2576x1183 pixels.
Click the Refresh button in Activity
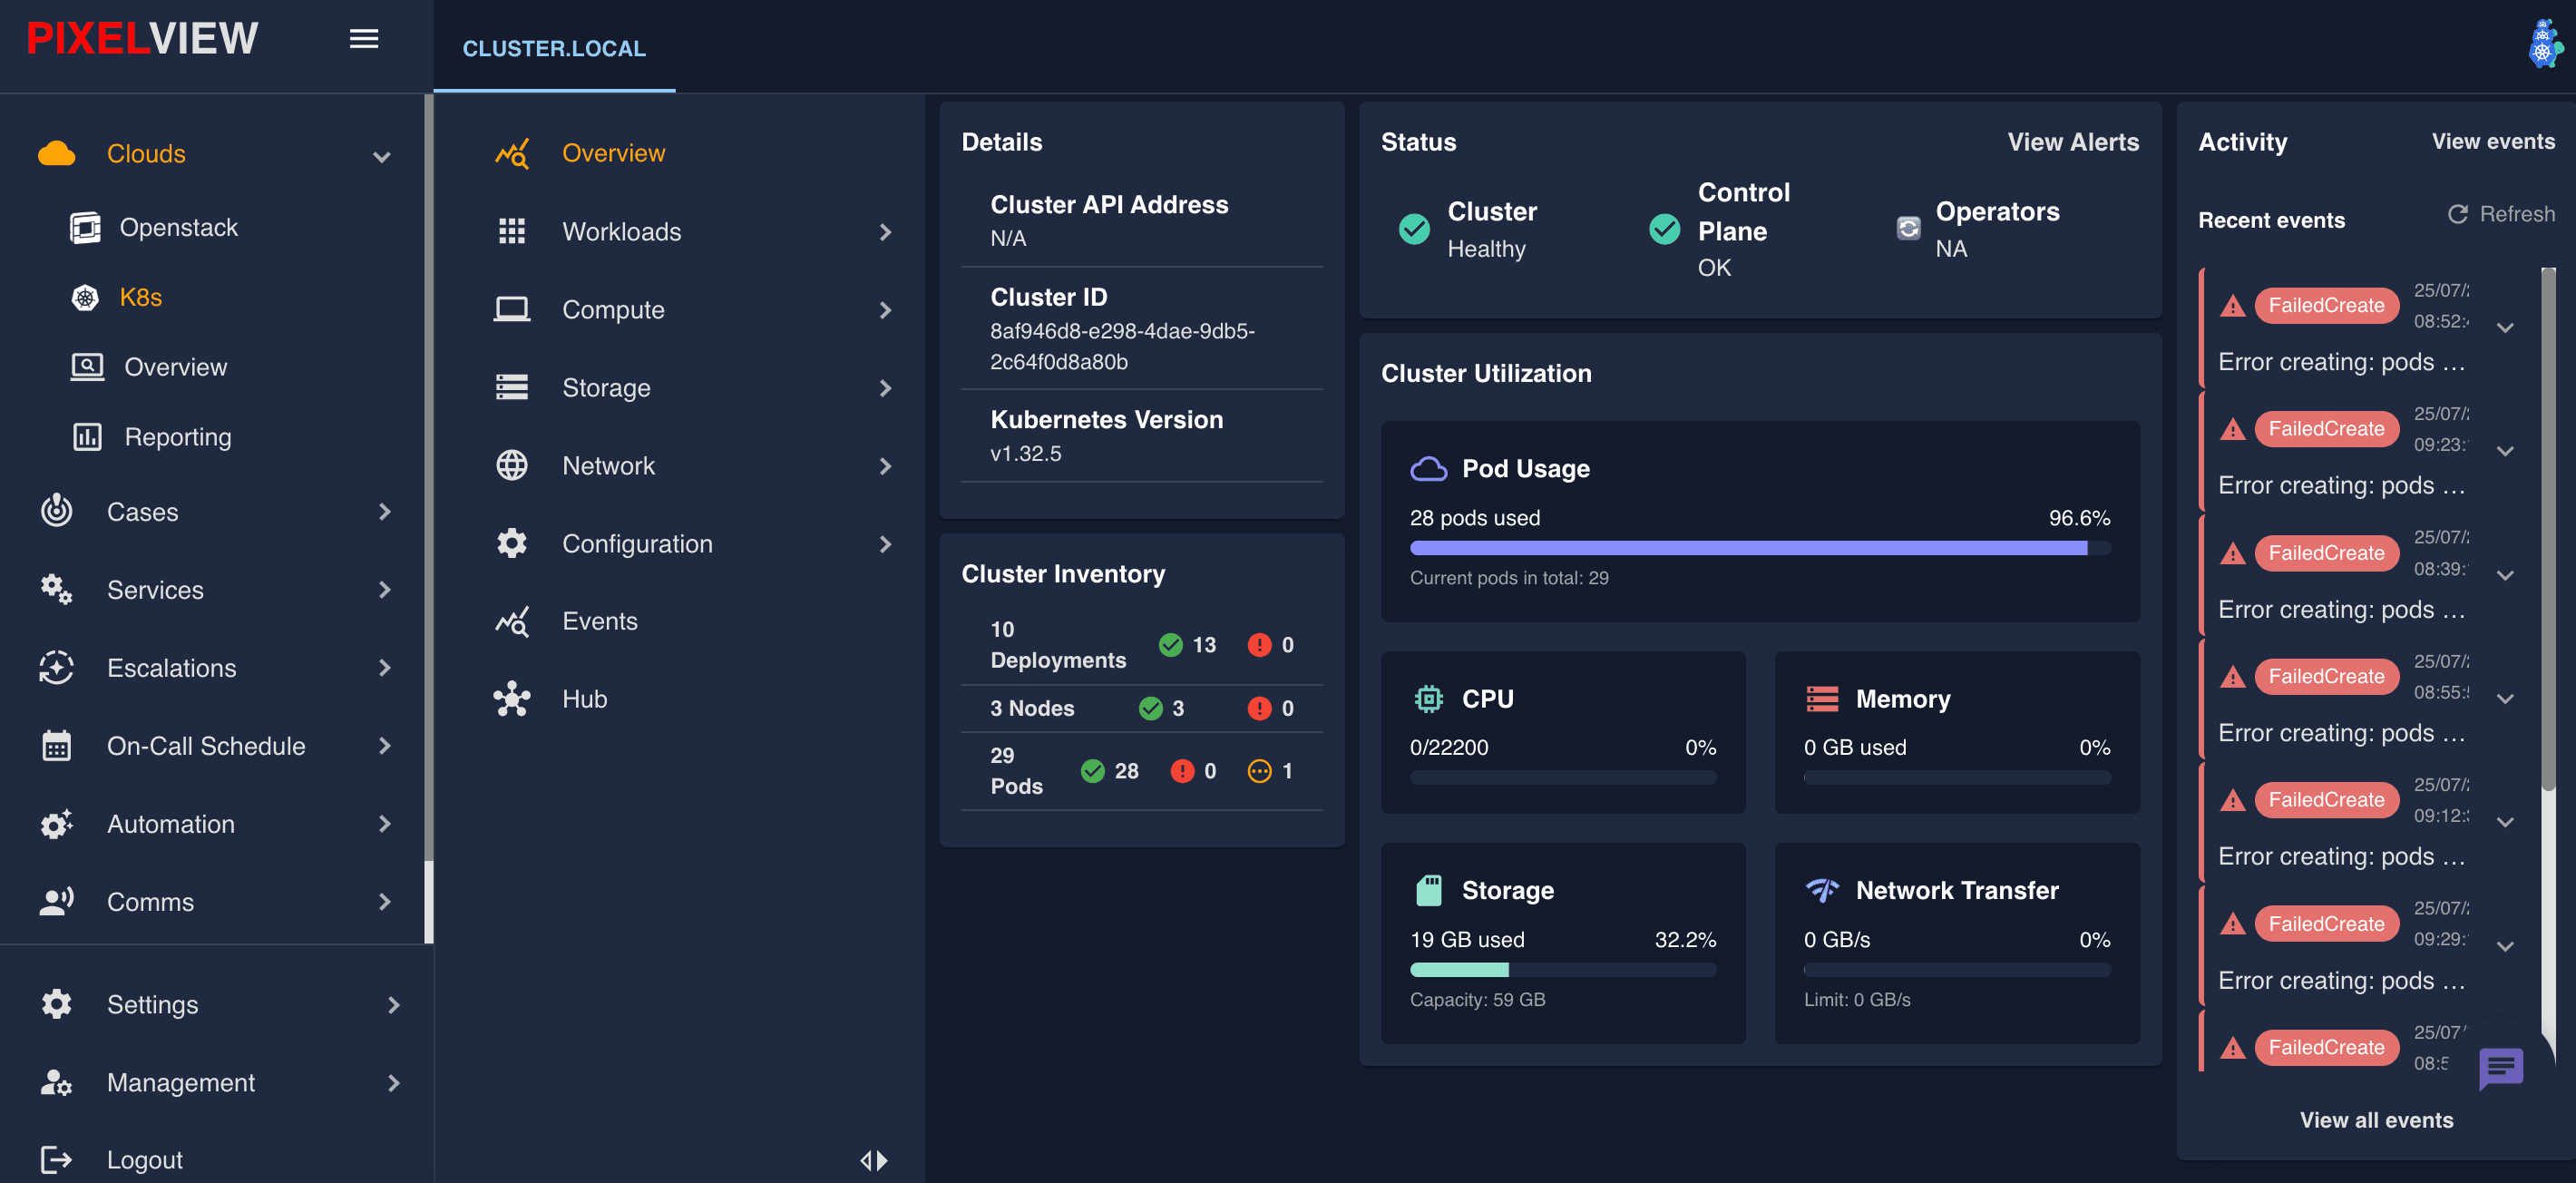point(2500,214)
